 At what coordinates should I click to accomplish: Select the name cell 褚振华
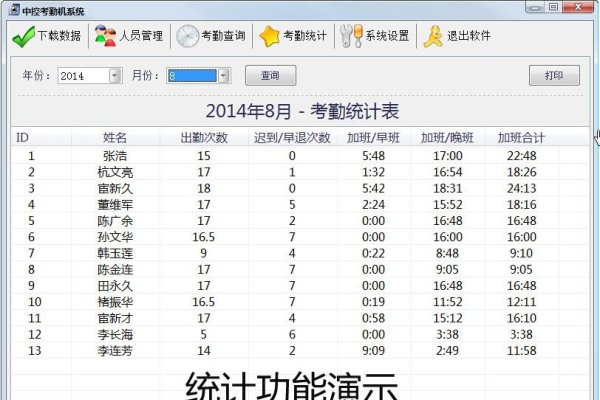pyautogui.click(x=115, y=302)
